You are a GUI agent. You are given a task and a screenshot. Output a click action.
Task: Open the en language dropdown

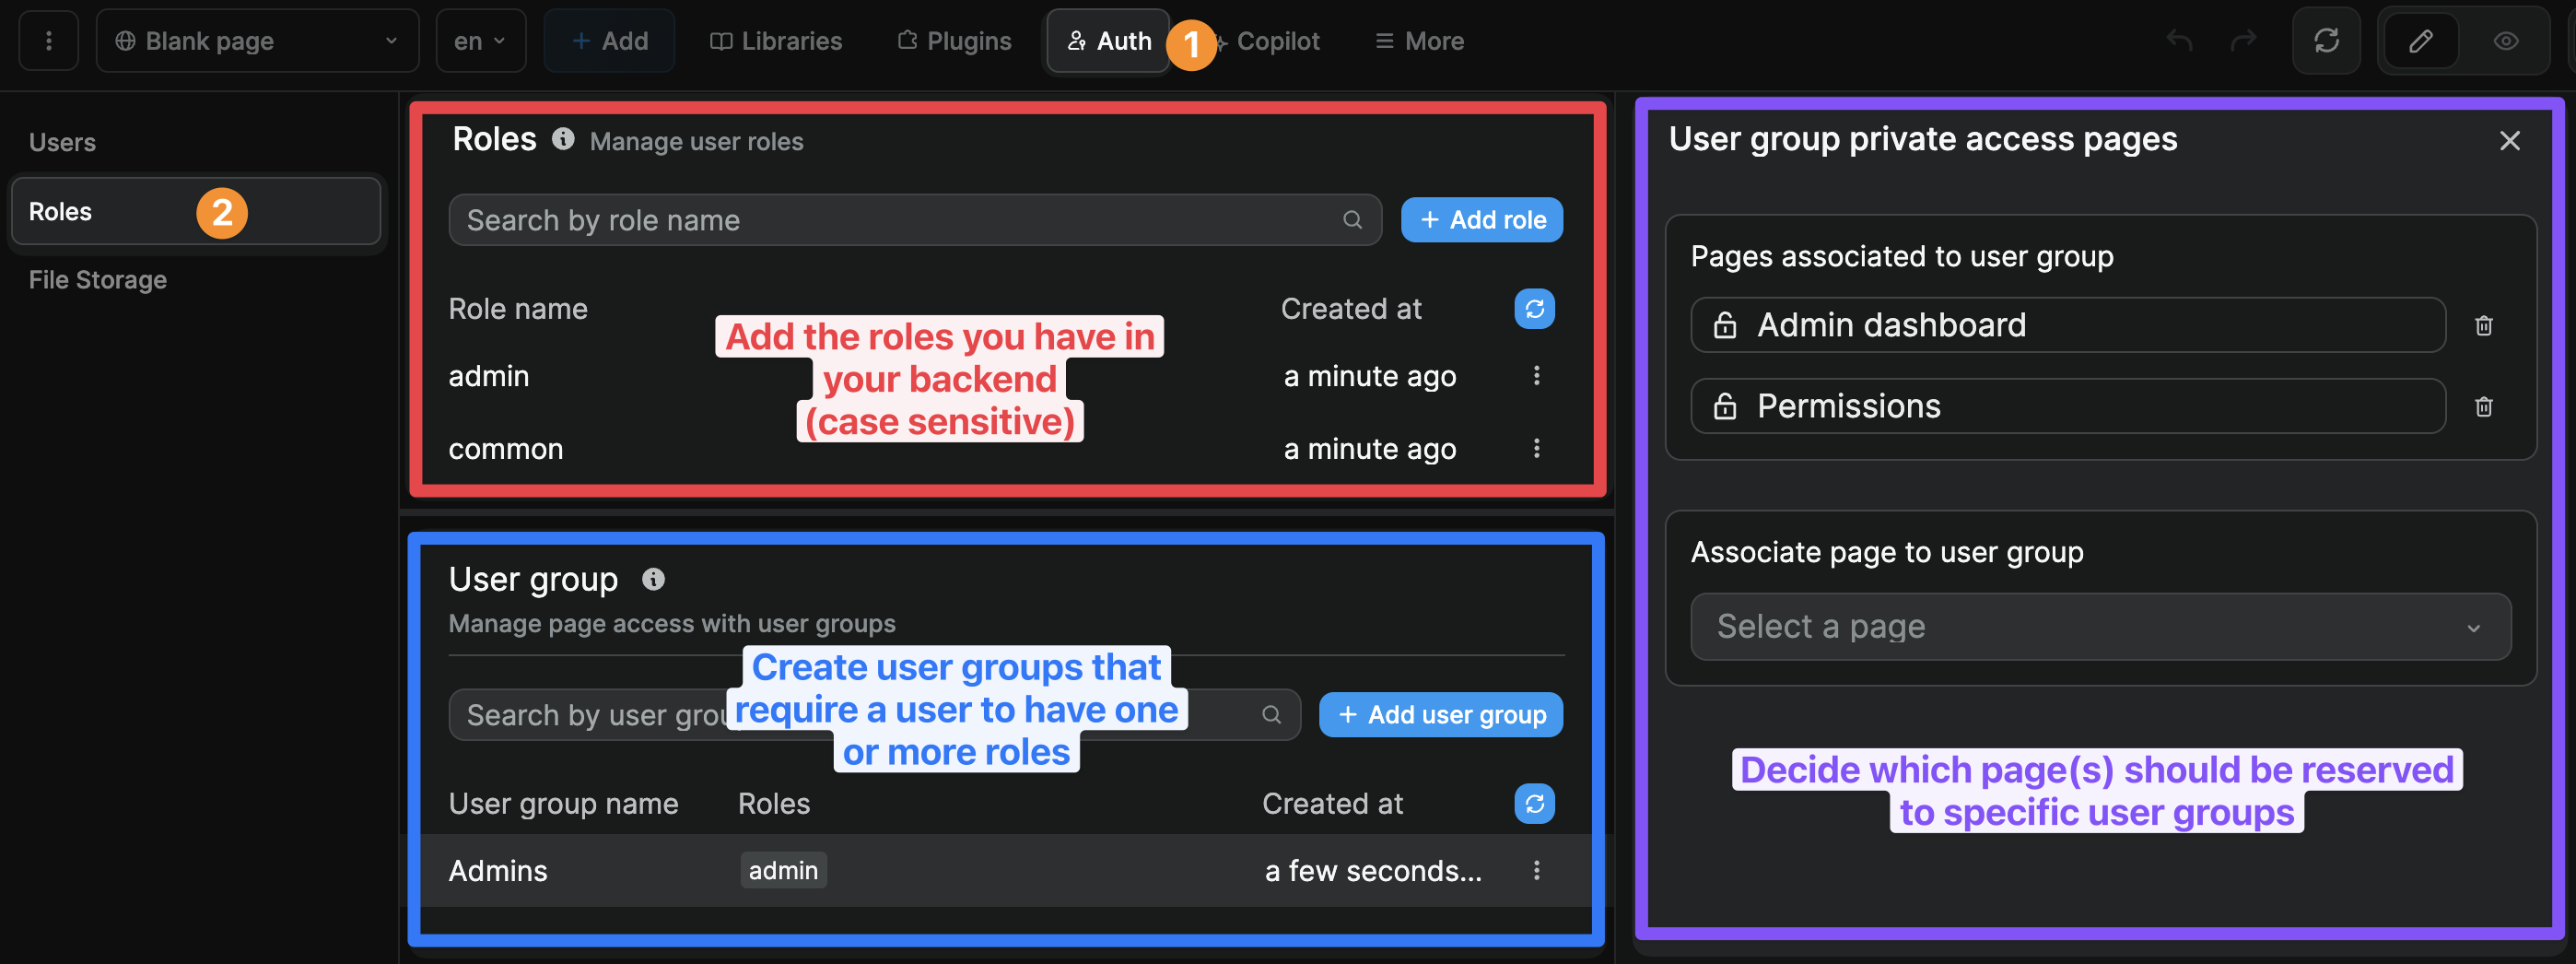pyautogui.click(x=480, y=41)
